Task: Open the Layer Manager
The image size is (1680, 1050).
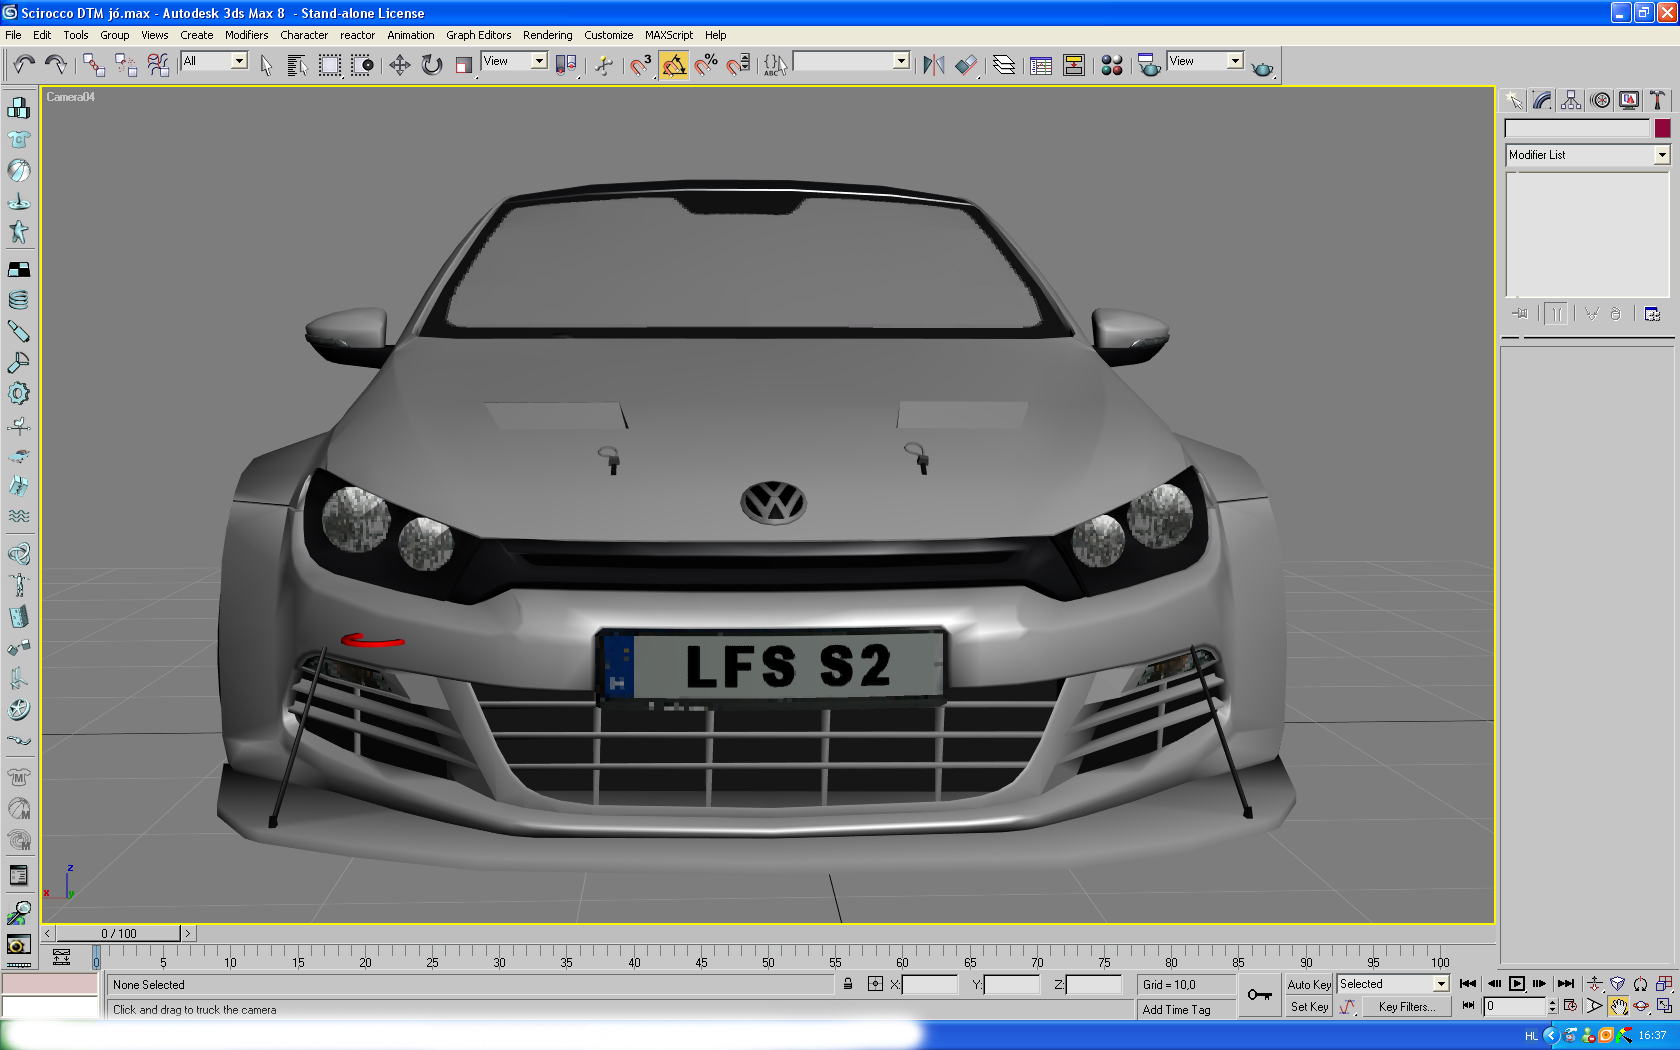Action: (x=1004, y=65)
